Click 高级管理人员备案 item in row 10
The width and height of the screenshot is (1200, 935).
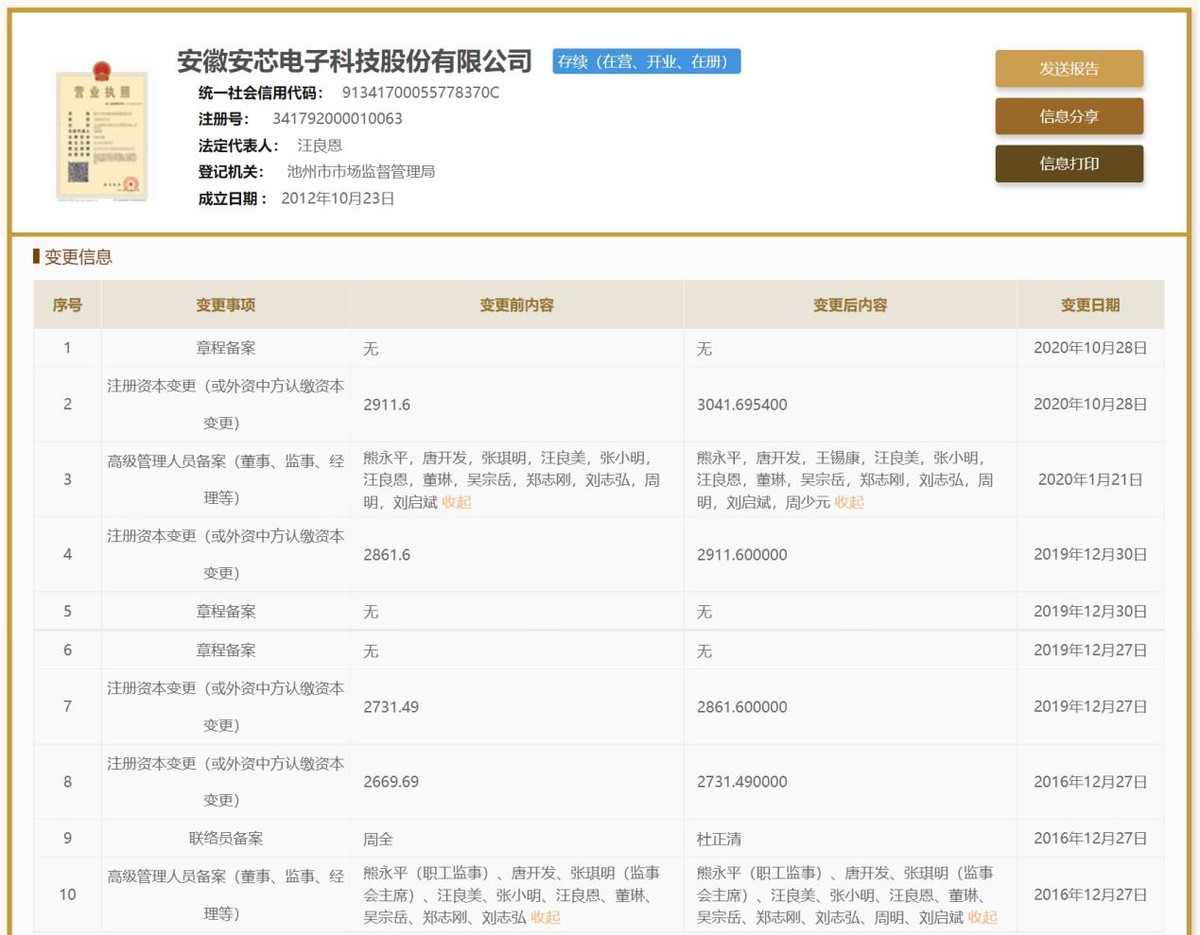pyautogui.click(x=226, y=894)
